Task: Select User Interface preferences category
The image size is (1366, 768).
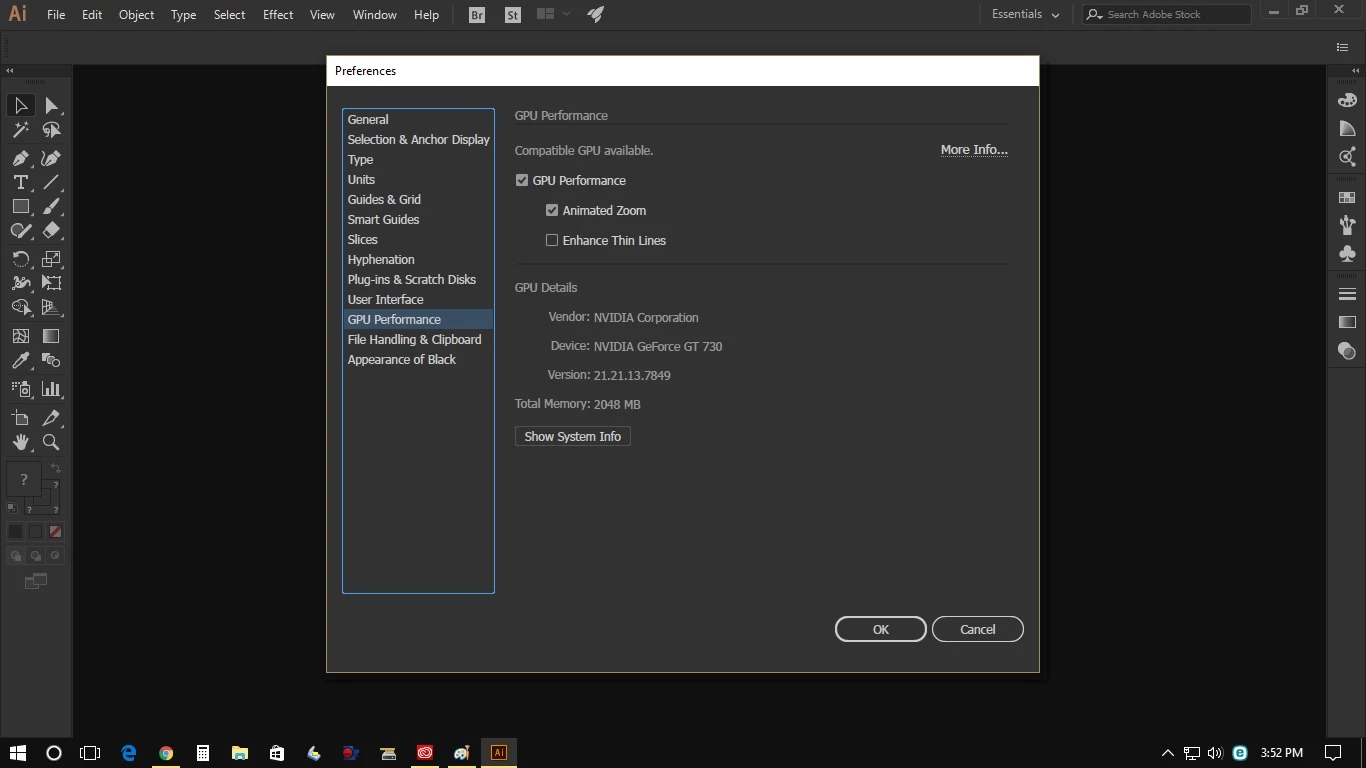Action: [418, 299]
